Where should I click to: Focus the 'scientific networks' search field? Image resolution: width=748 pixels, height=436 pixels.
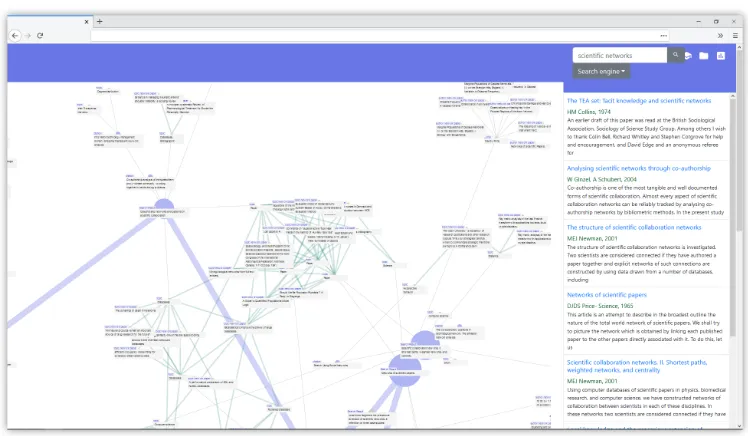[619, 55]
